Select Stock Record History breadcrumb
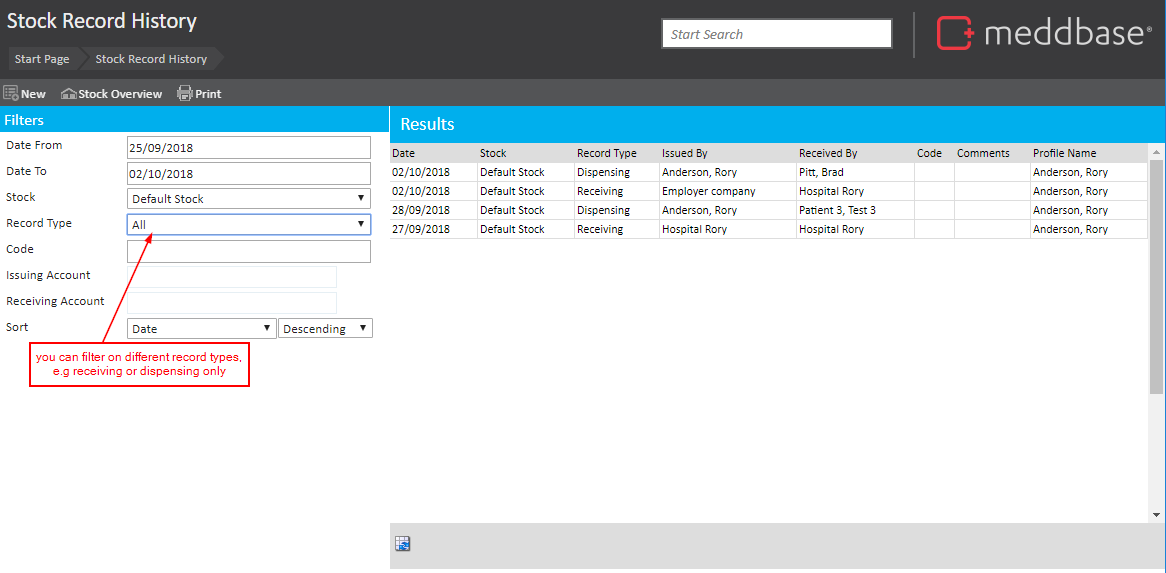The width and height of the screenshot is (1166, 573). pos(151,59)
